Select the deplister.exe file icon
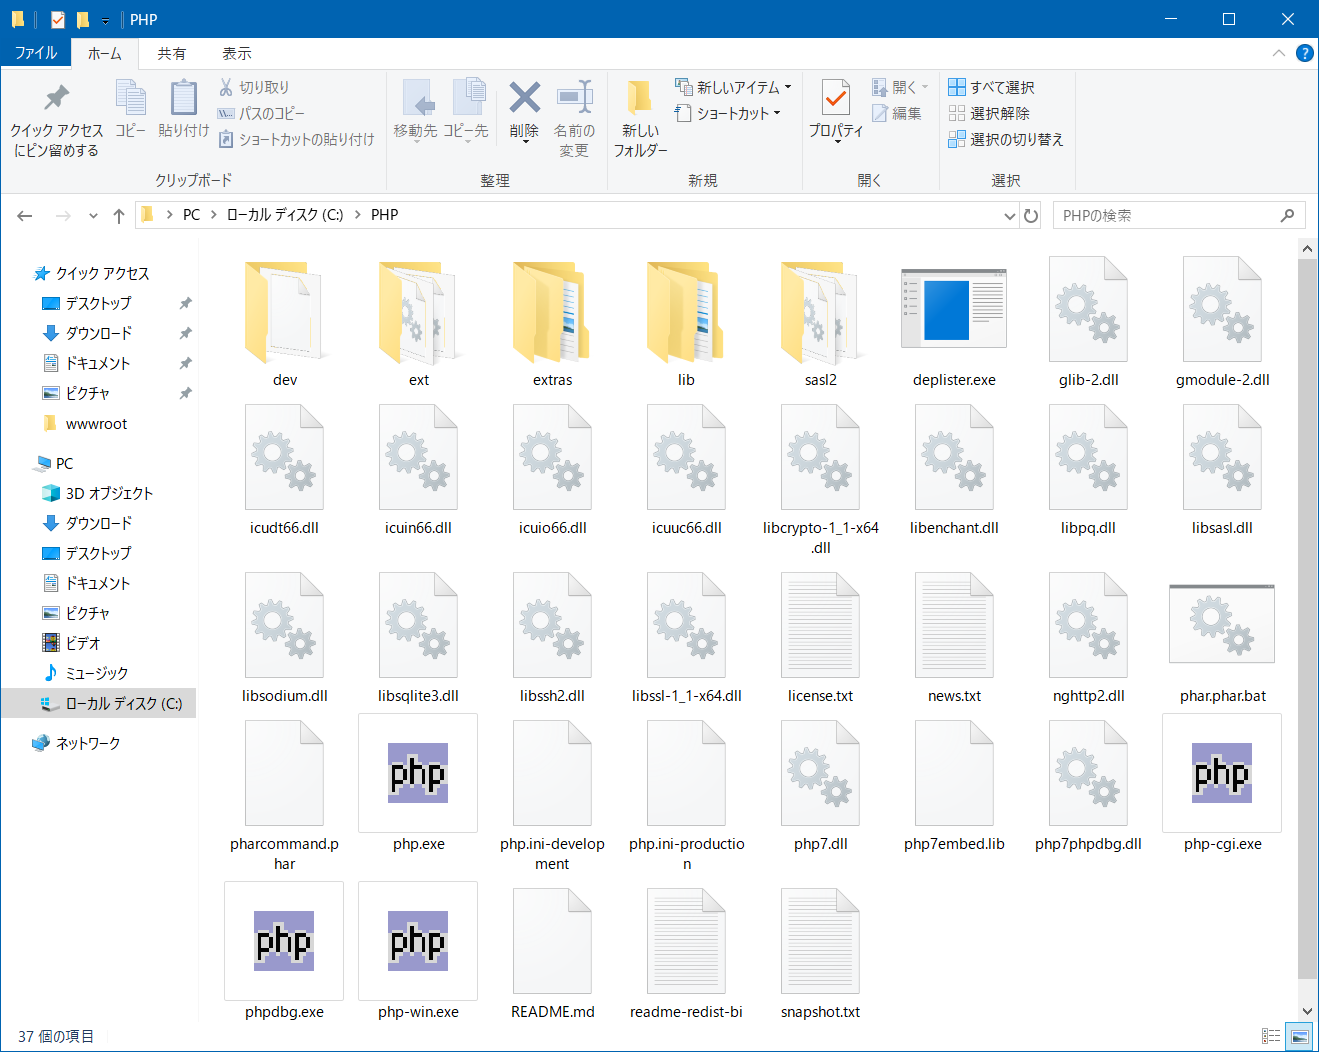The image size is (1319, 1052). point(953,310)
